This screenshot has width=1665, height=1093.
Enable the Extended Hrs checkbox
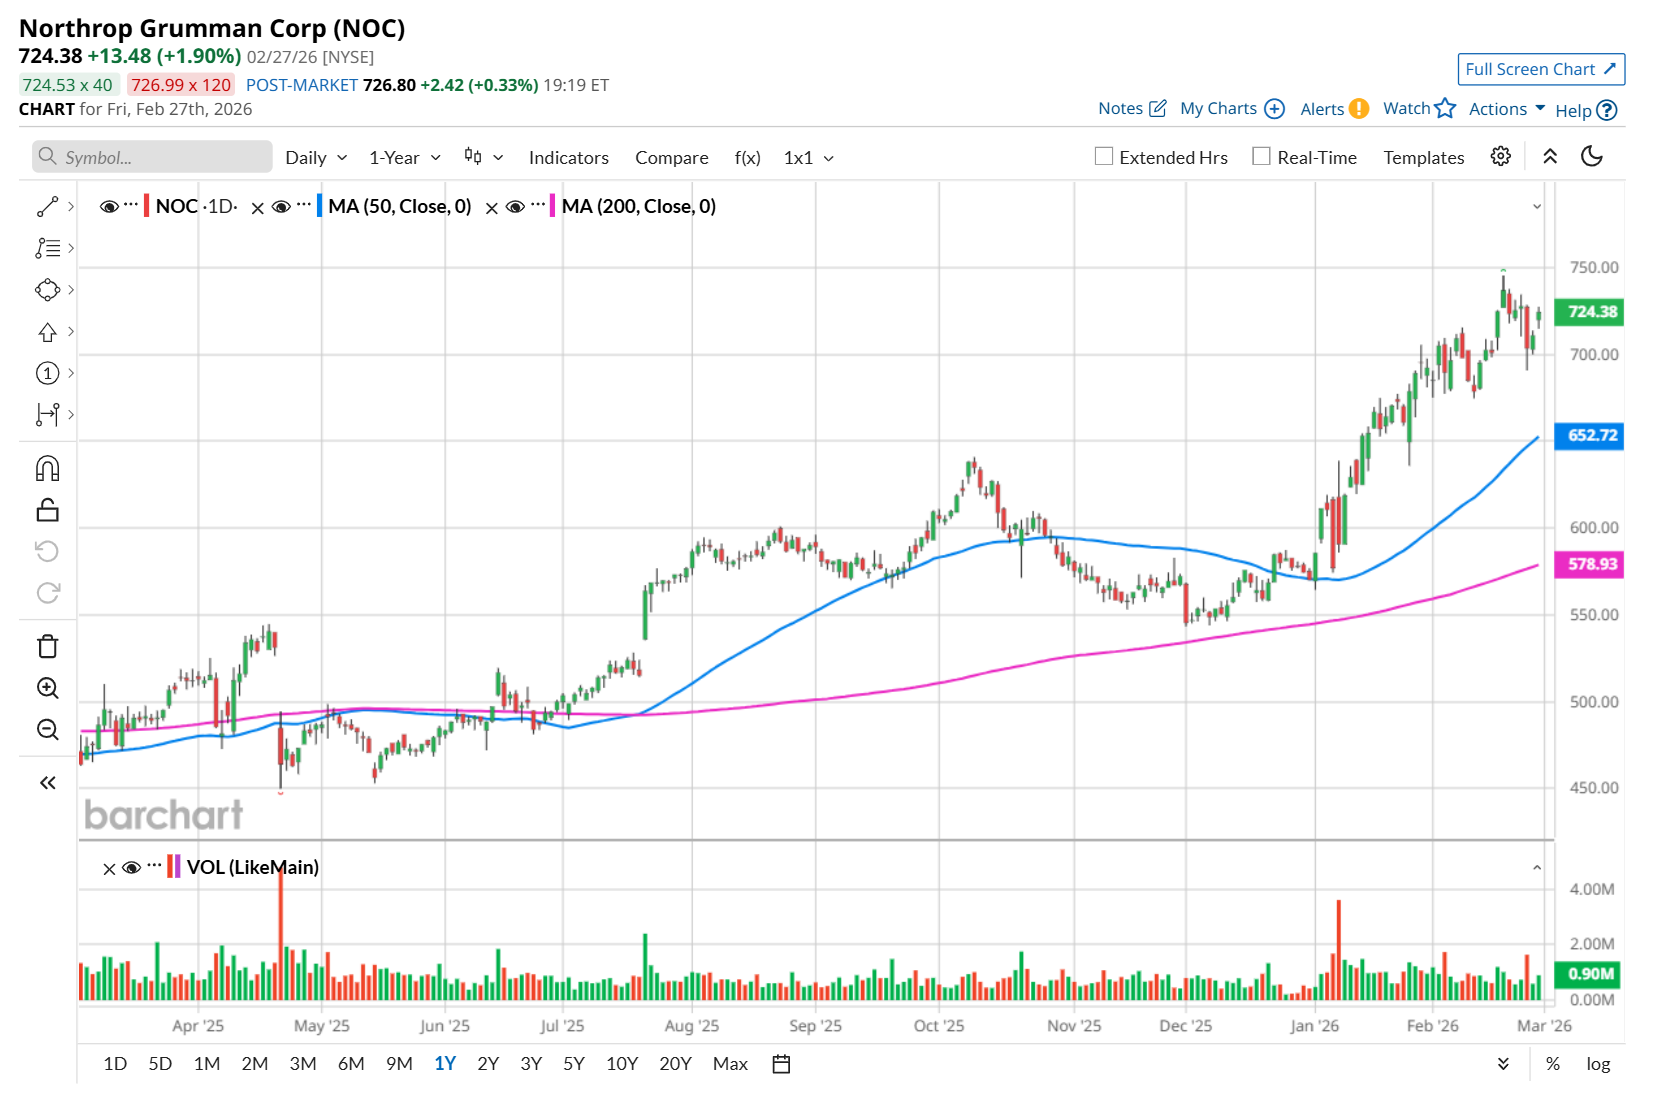click(x=1104, y=156)
